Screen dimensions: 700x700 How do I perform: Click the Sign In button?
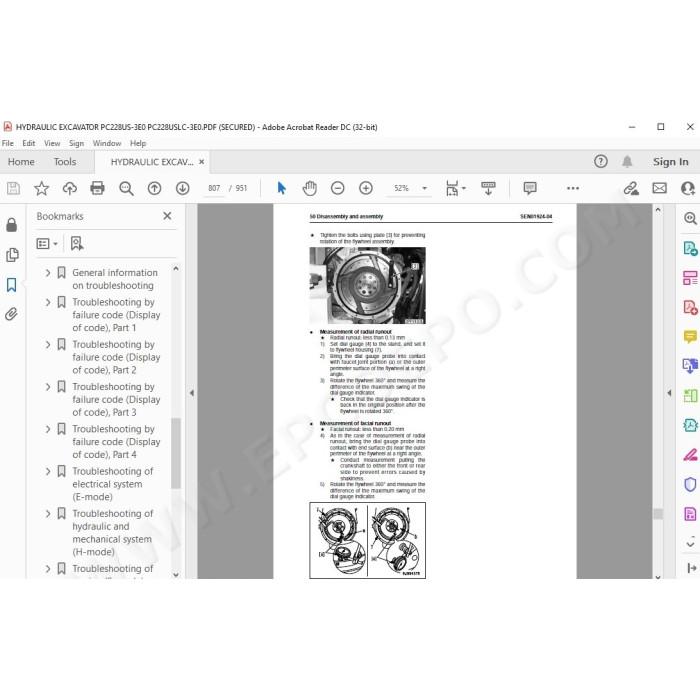pos(671,162)
